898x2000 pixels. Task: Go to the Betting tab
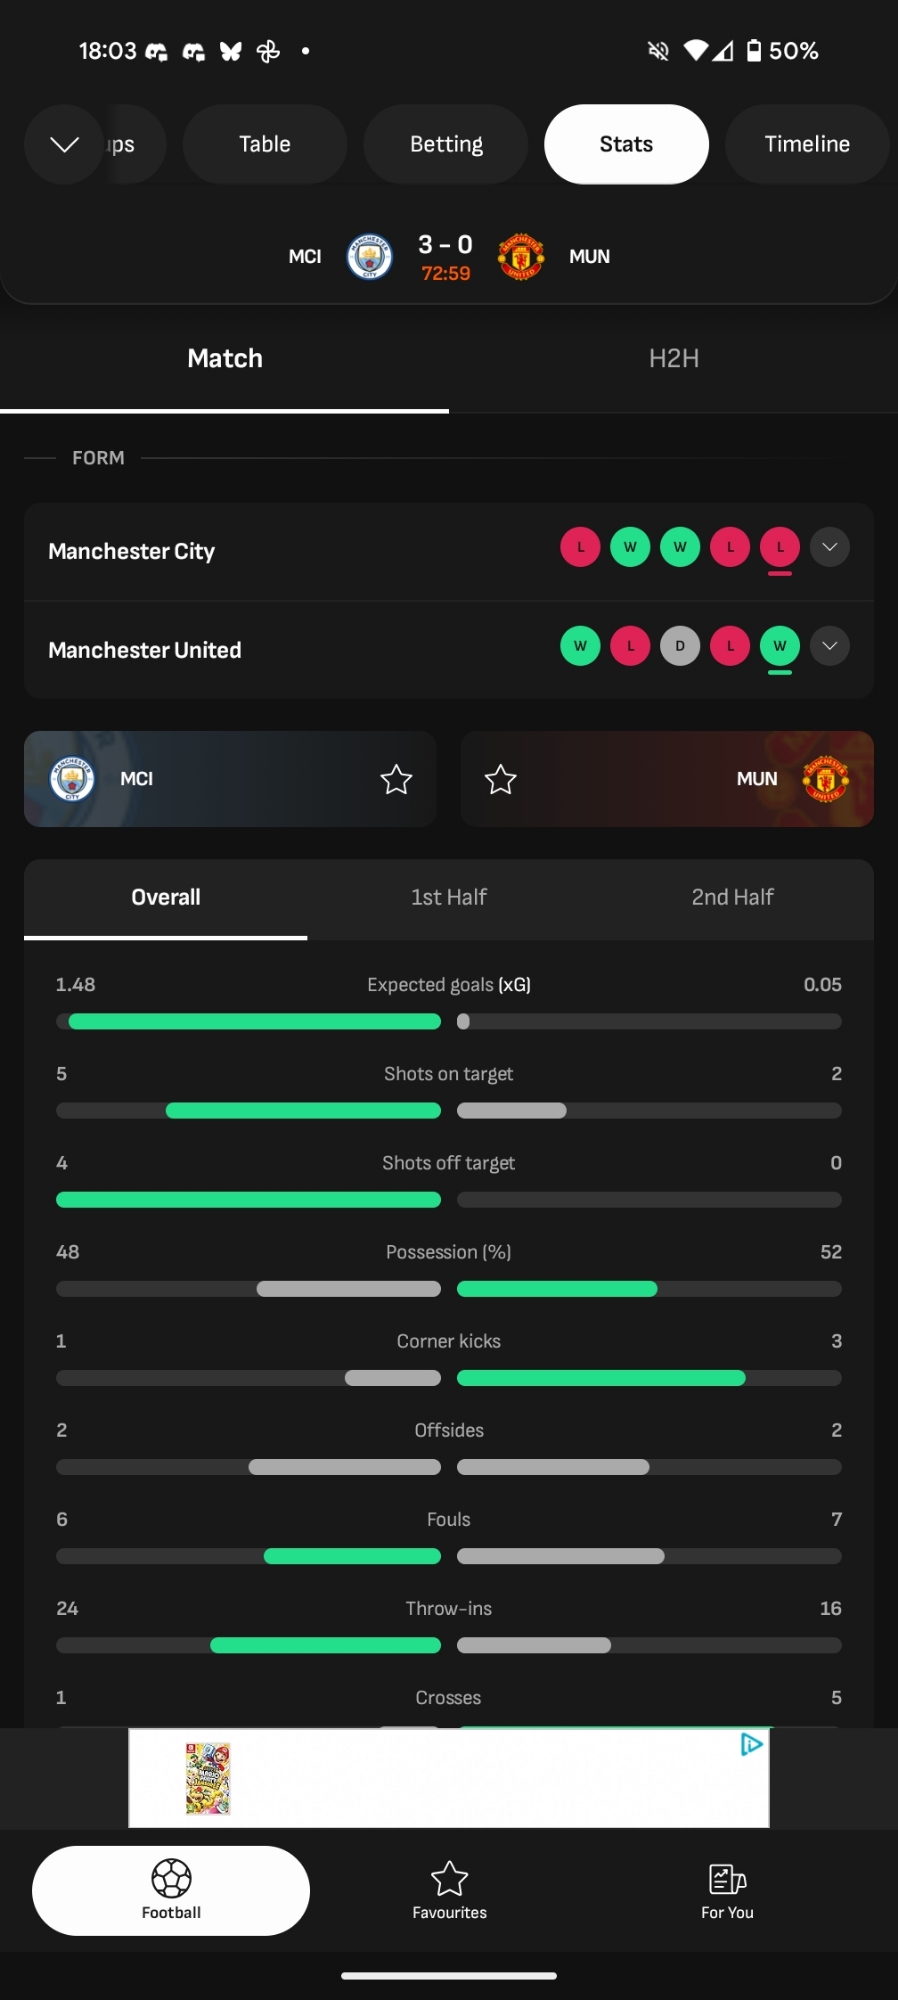pos(446,145)
